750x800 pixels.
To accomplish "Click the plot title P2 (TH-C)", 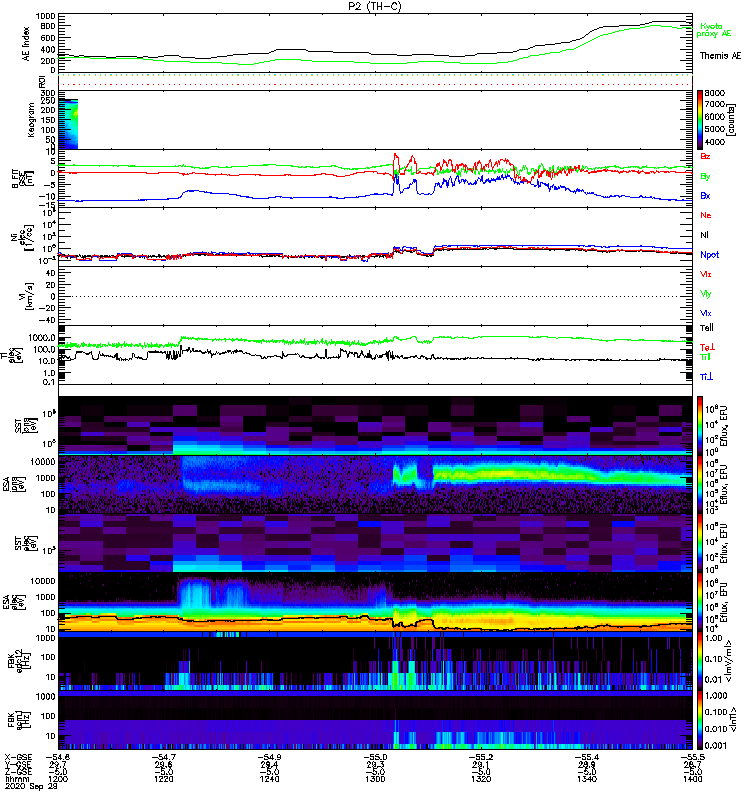I will click(375, 6).
